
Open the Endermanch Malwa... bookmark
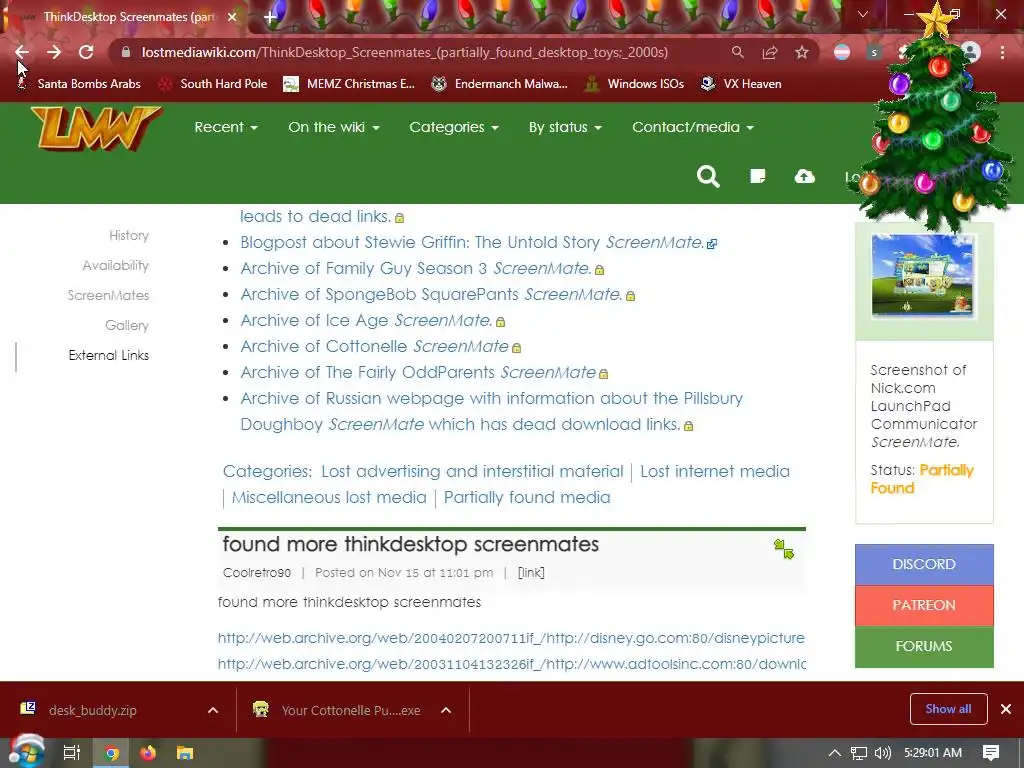(500, 84)
